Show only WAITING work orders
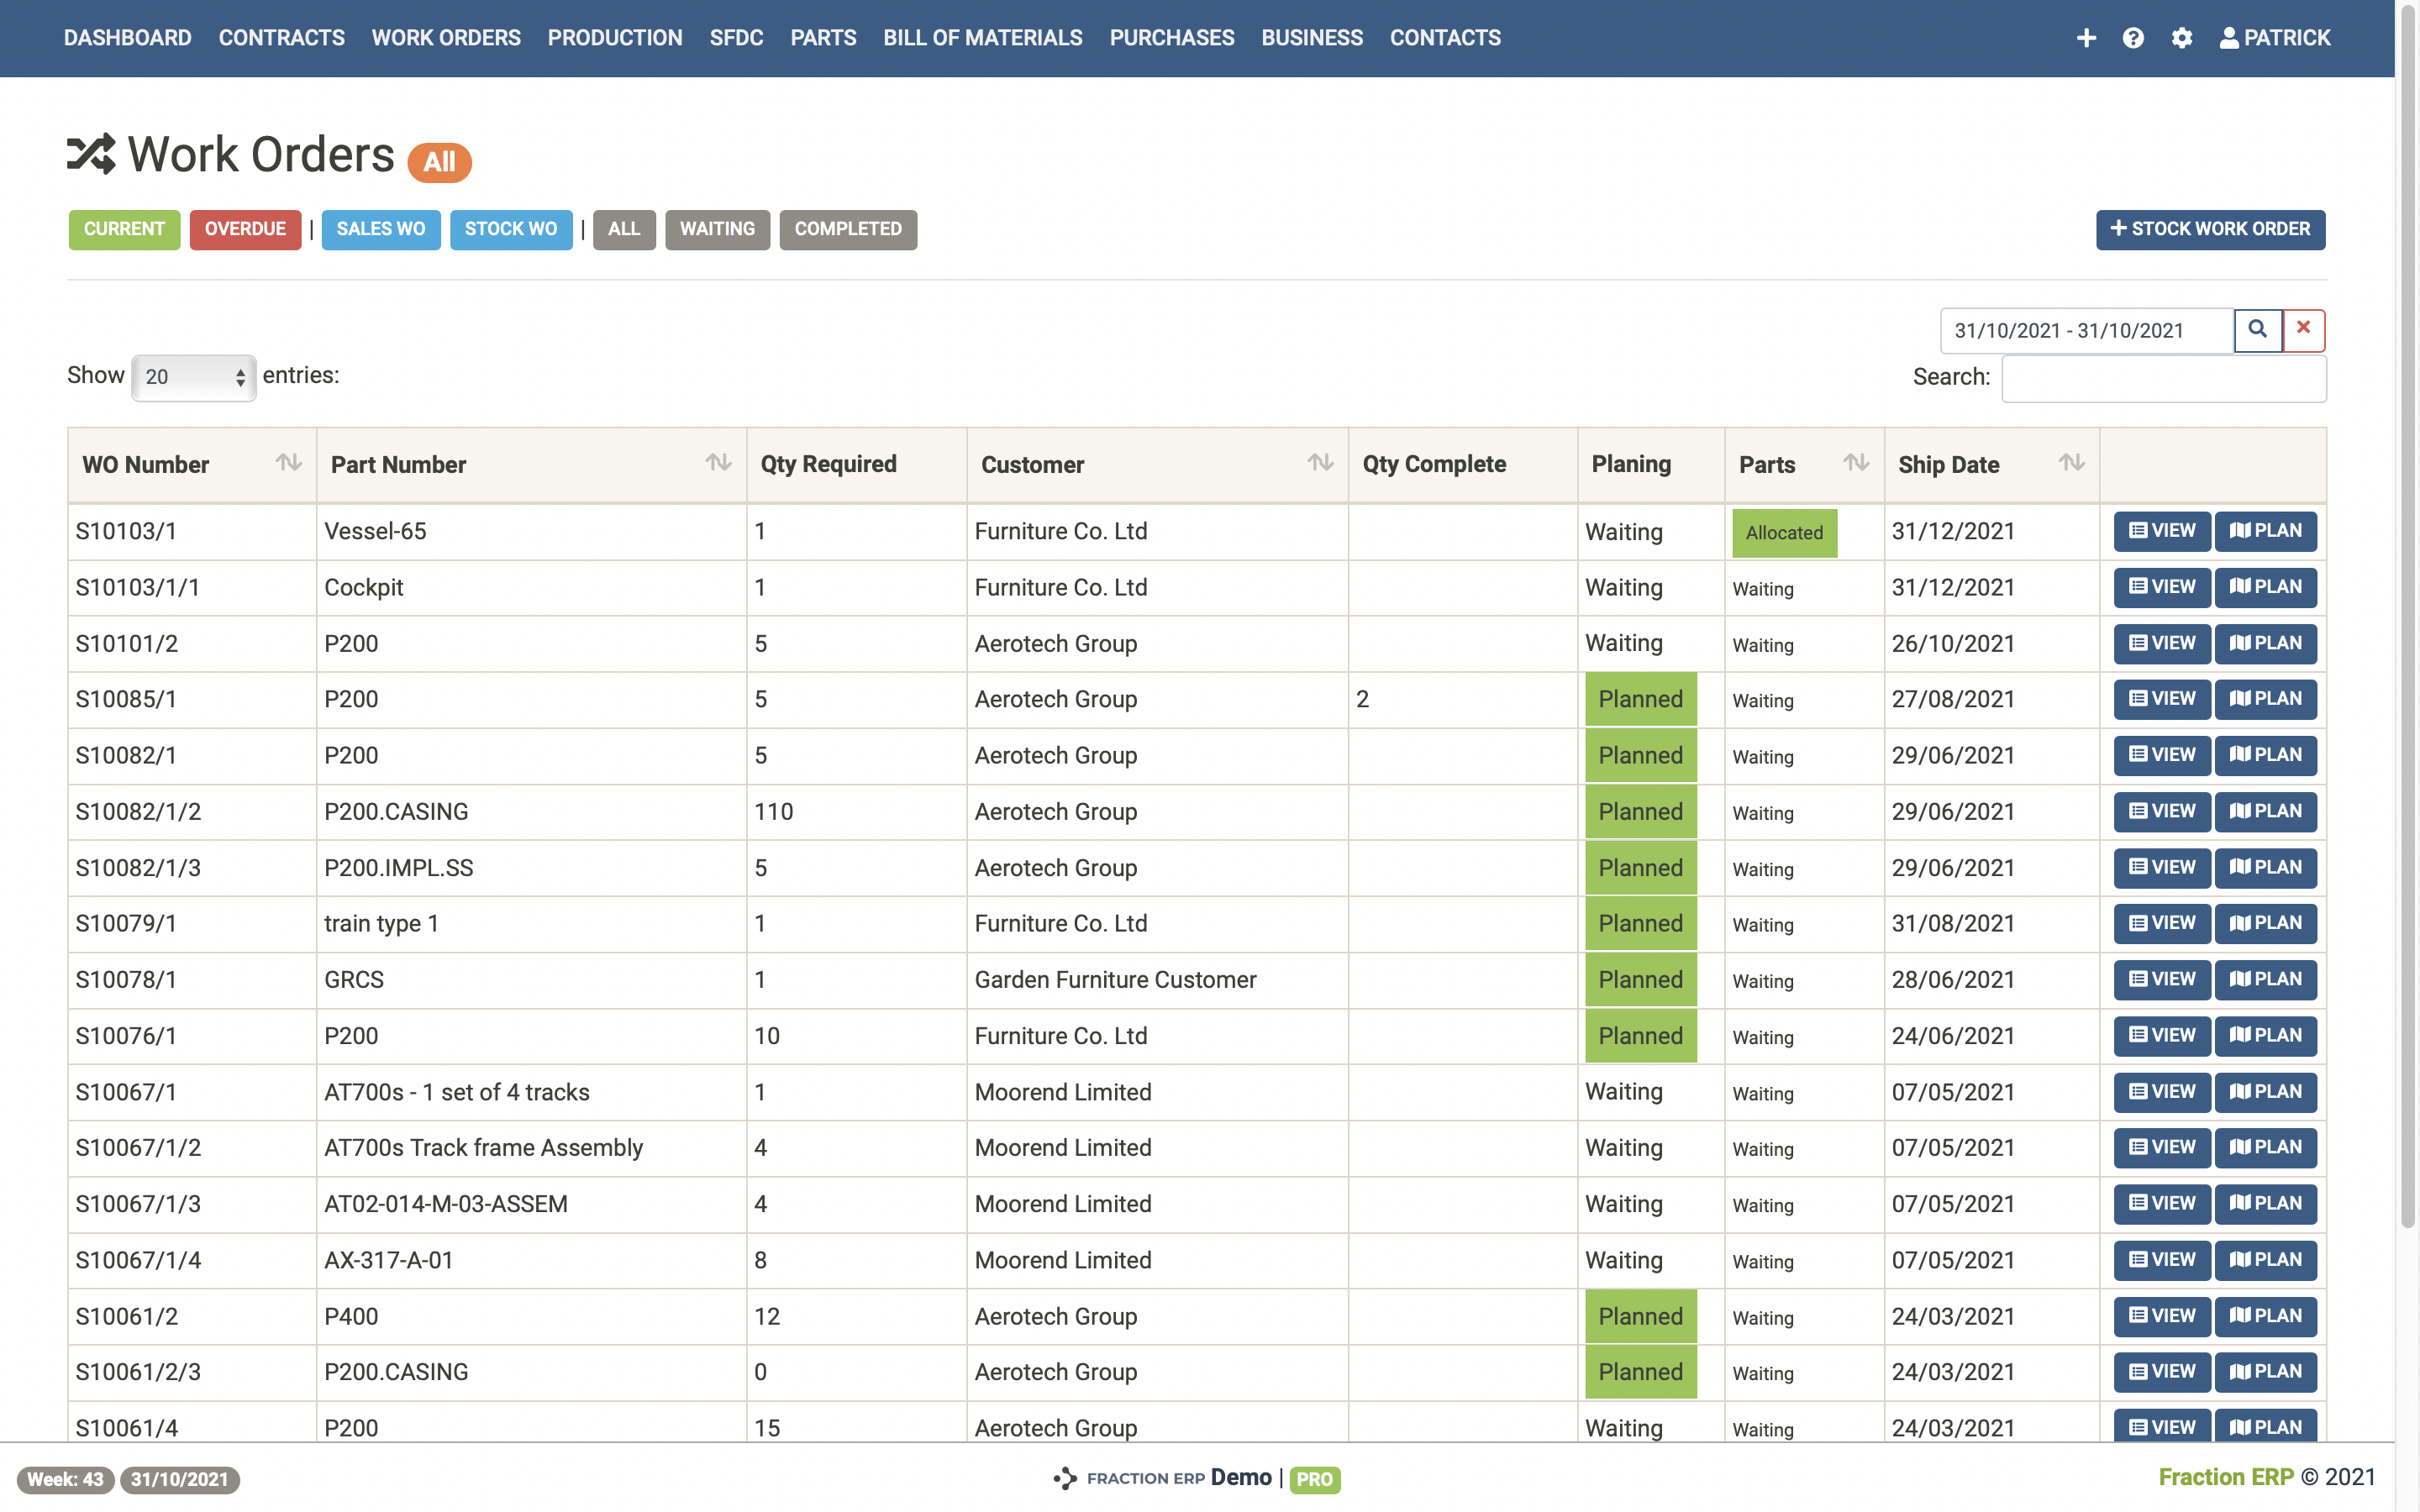This screenshot has width=2420, height=1512. (717, 229)
